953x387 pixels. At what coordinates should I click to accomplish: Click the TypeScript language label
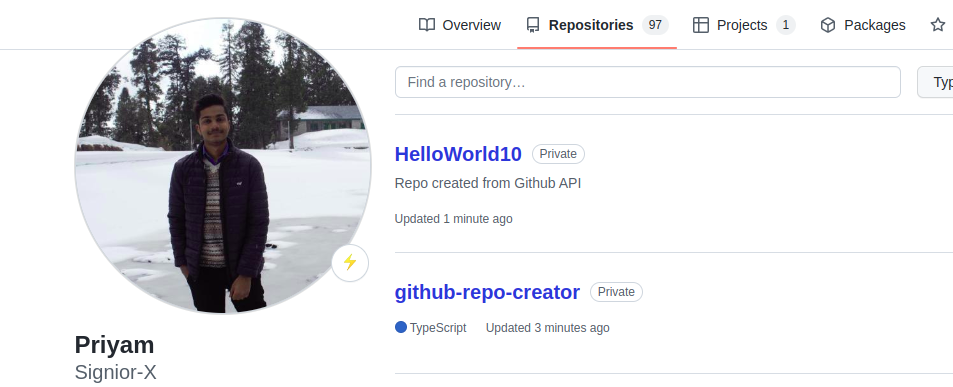point(438,328)
